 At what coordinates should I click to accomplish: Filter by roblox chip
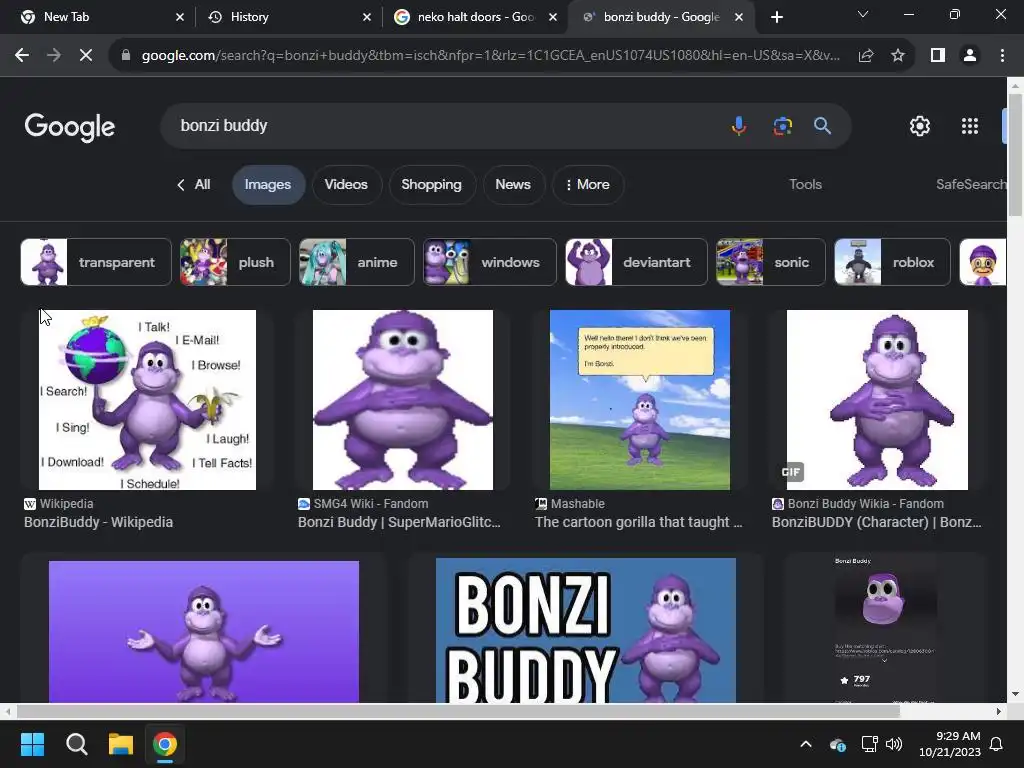coord(892,263)
